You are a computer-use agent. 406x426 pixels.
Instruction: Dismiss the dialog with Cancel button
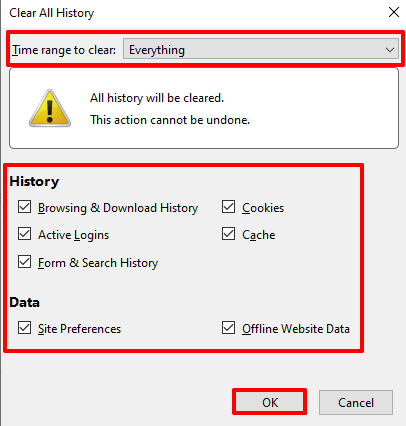356,402
